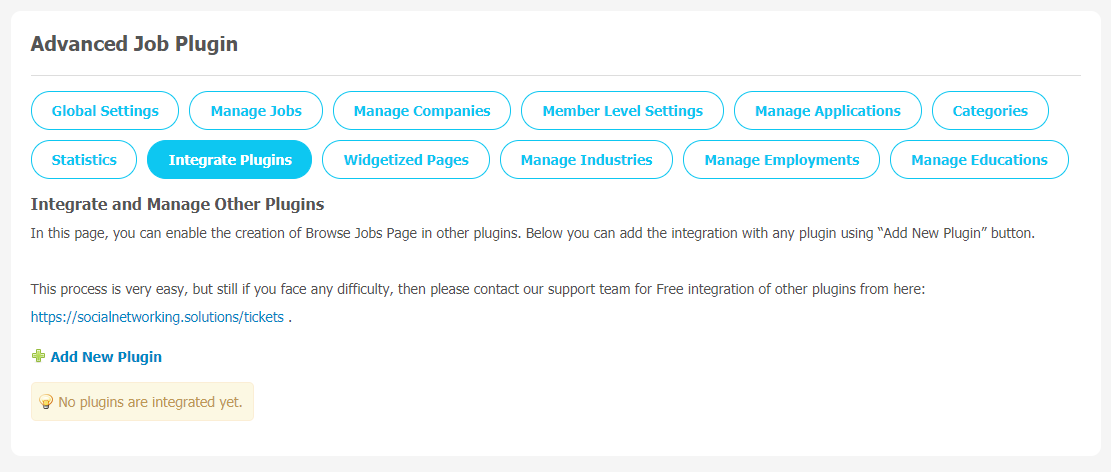Image resolution: width=1111 pixels, height=472 pixels.
Task: Click the Browse Jobs Page description text
Action: 533,233
